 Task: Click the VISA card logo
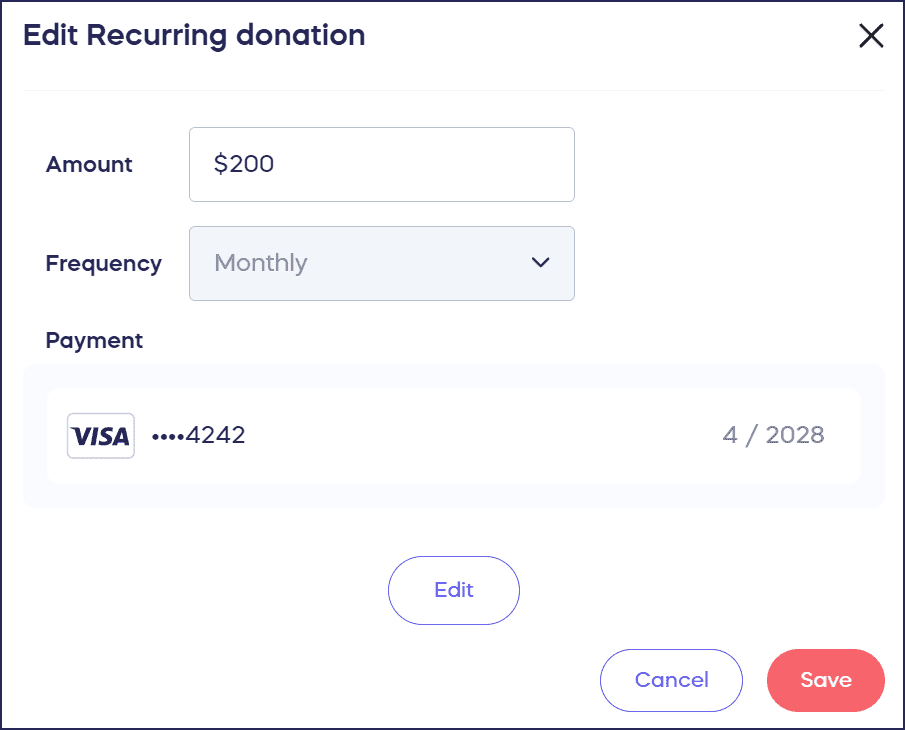tap(101, 436)
